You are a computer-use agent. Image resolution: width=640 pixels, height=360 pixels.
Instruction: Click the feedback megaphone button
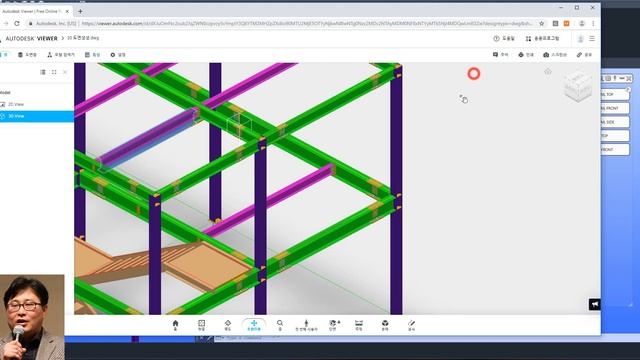coord(595,304)
